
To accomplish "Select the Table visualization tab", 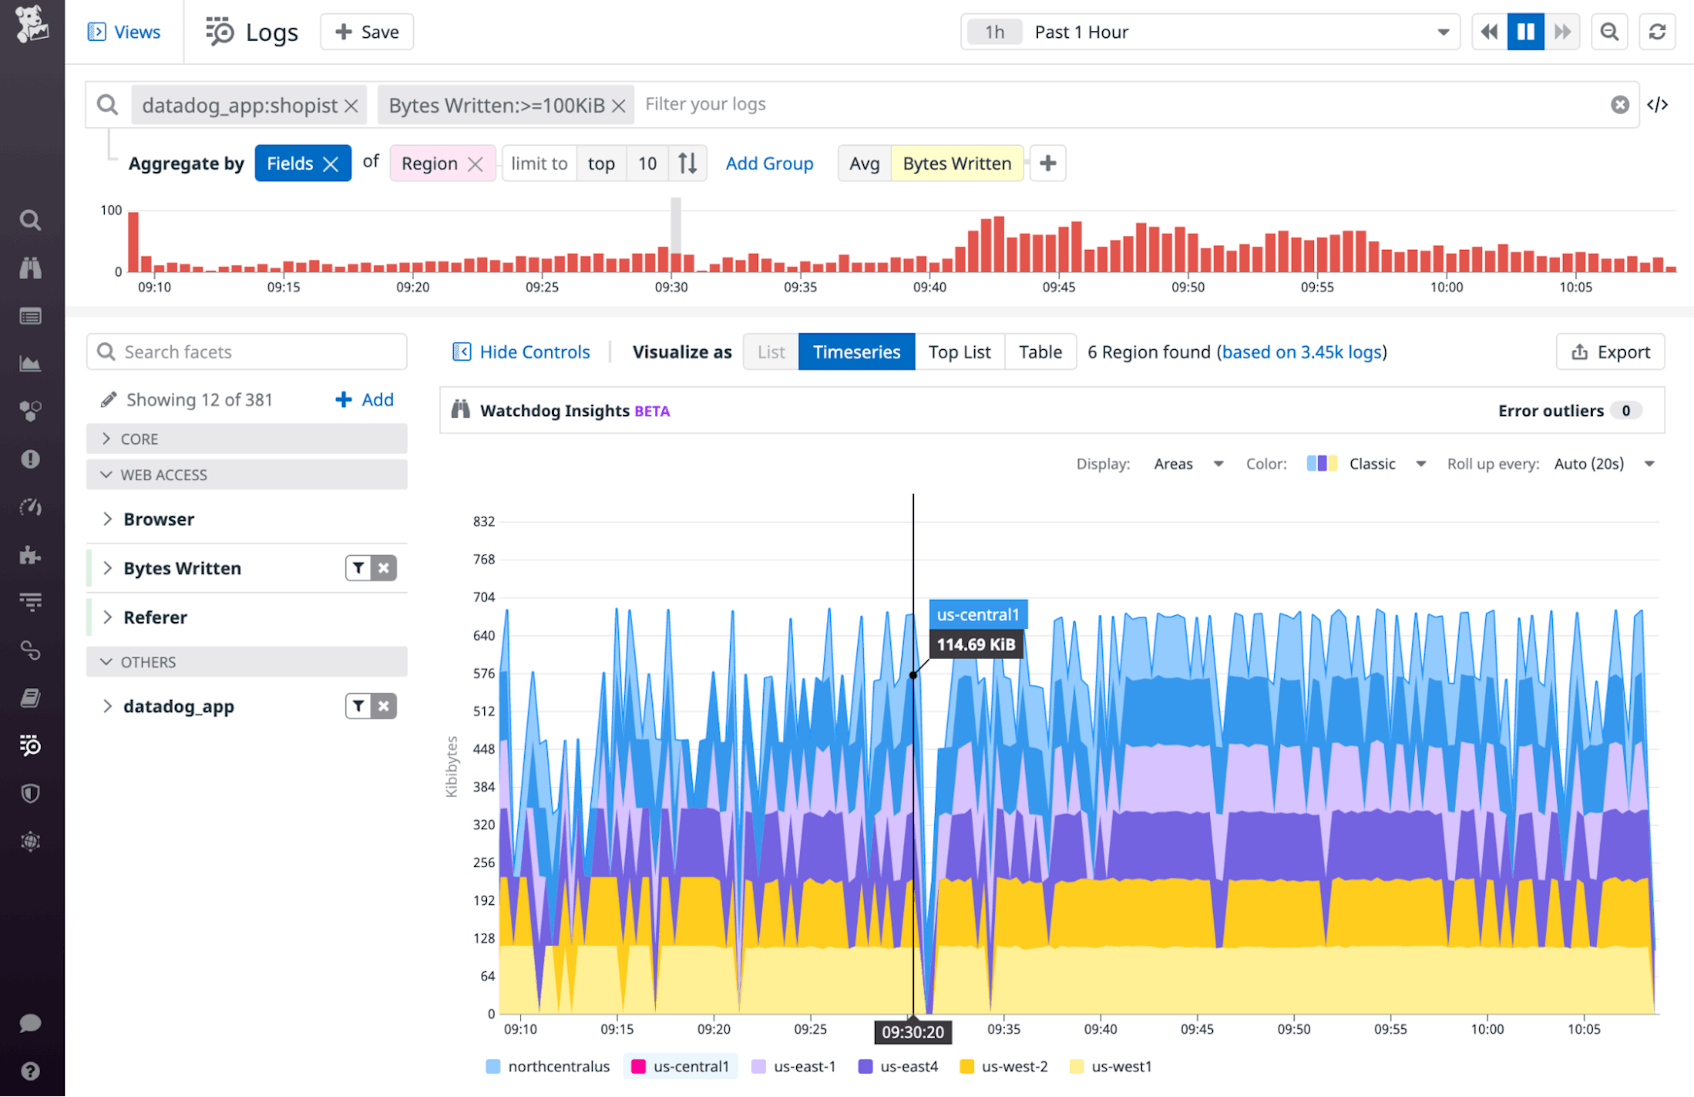I will coord(1040,351).
